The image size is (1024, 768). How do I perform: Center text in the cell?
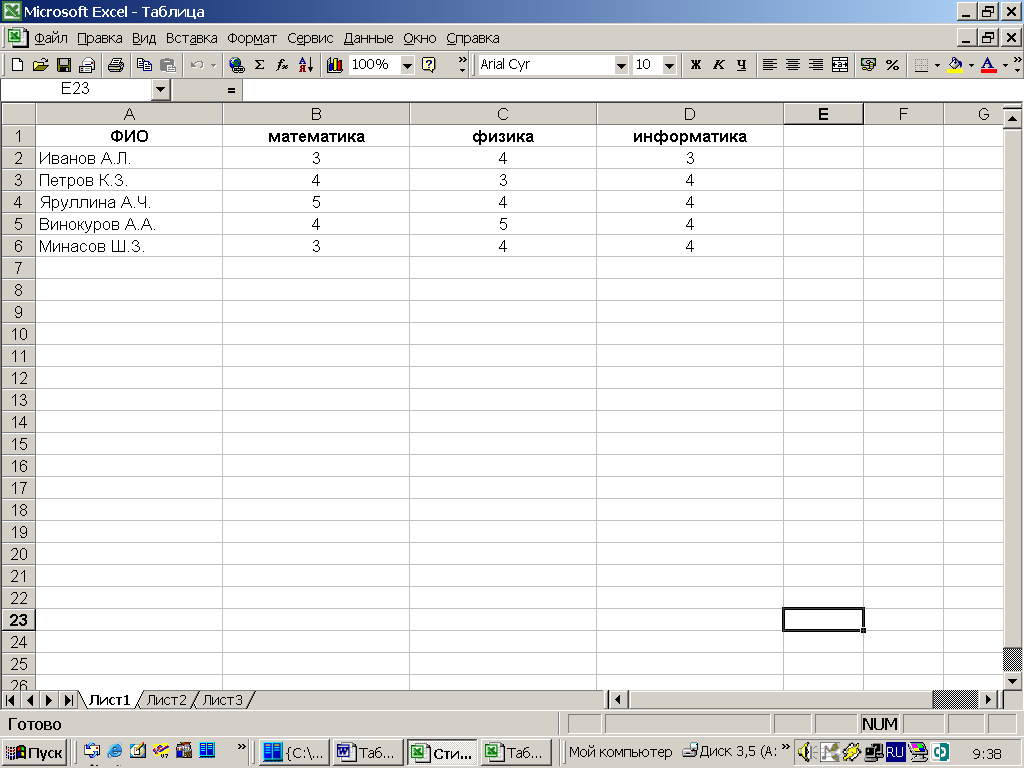793,65
